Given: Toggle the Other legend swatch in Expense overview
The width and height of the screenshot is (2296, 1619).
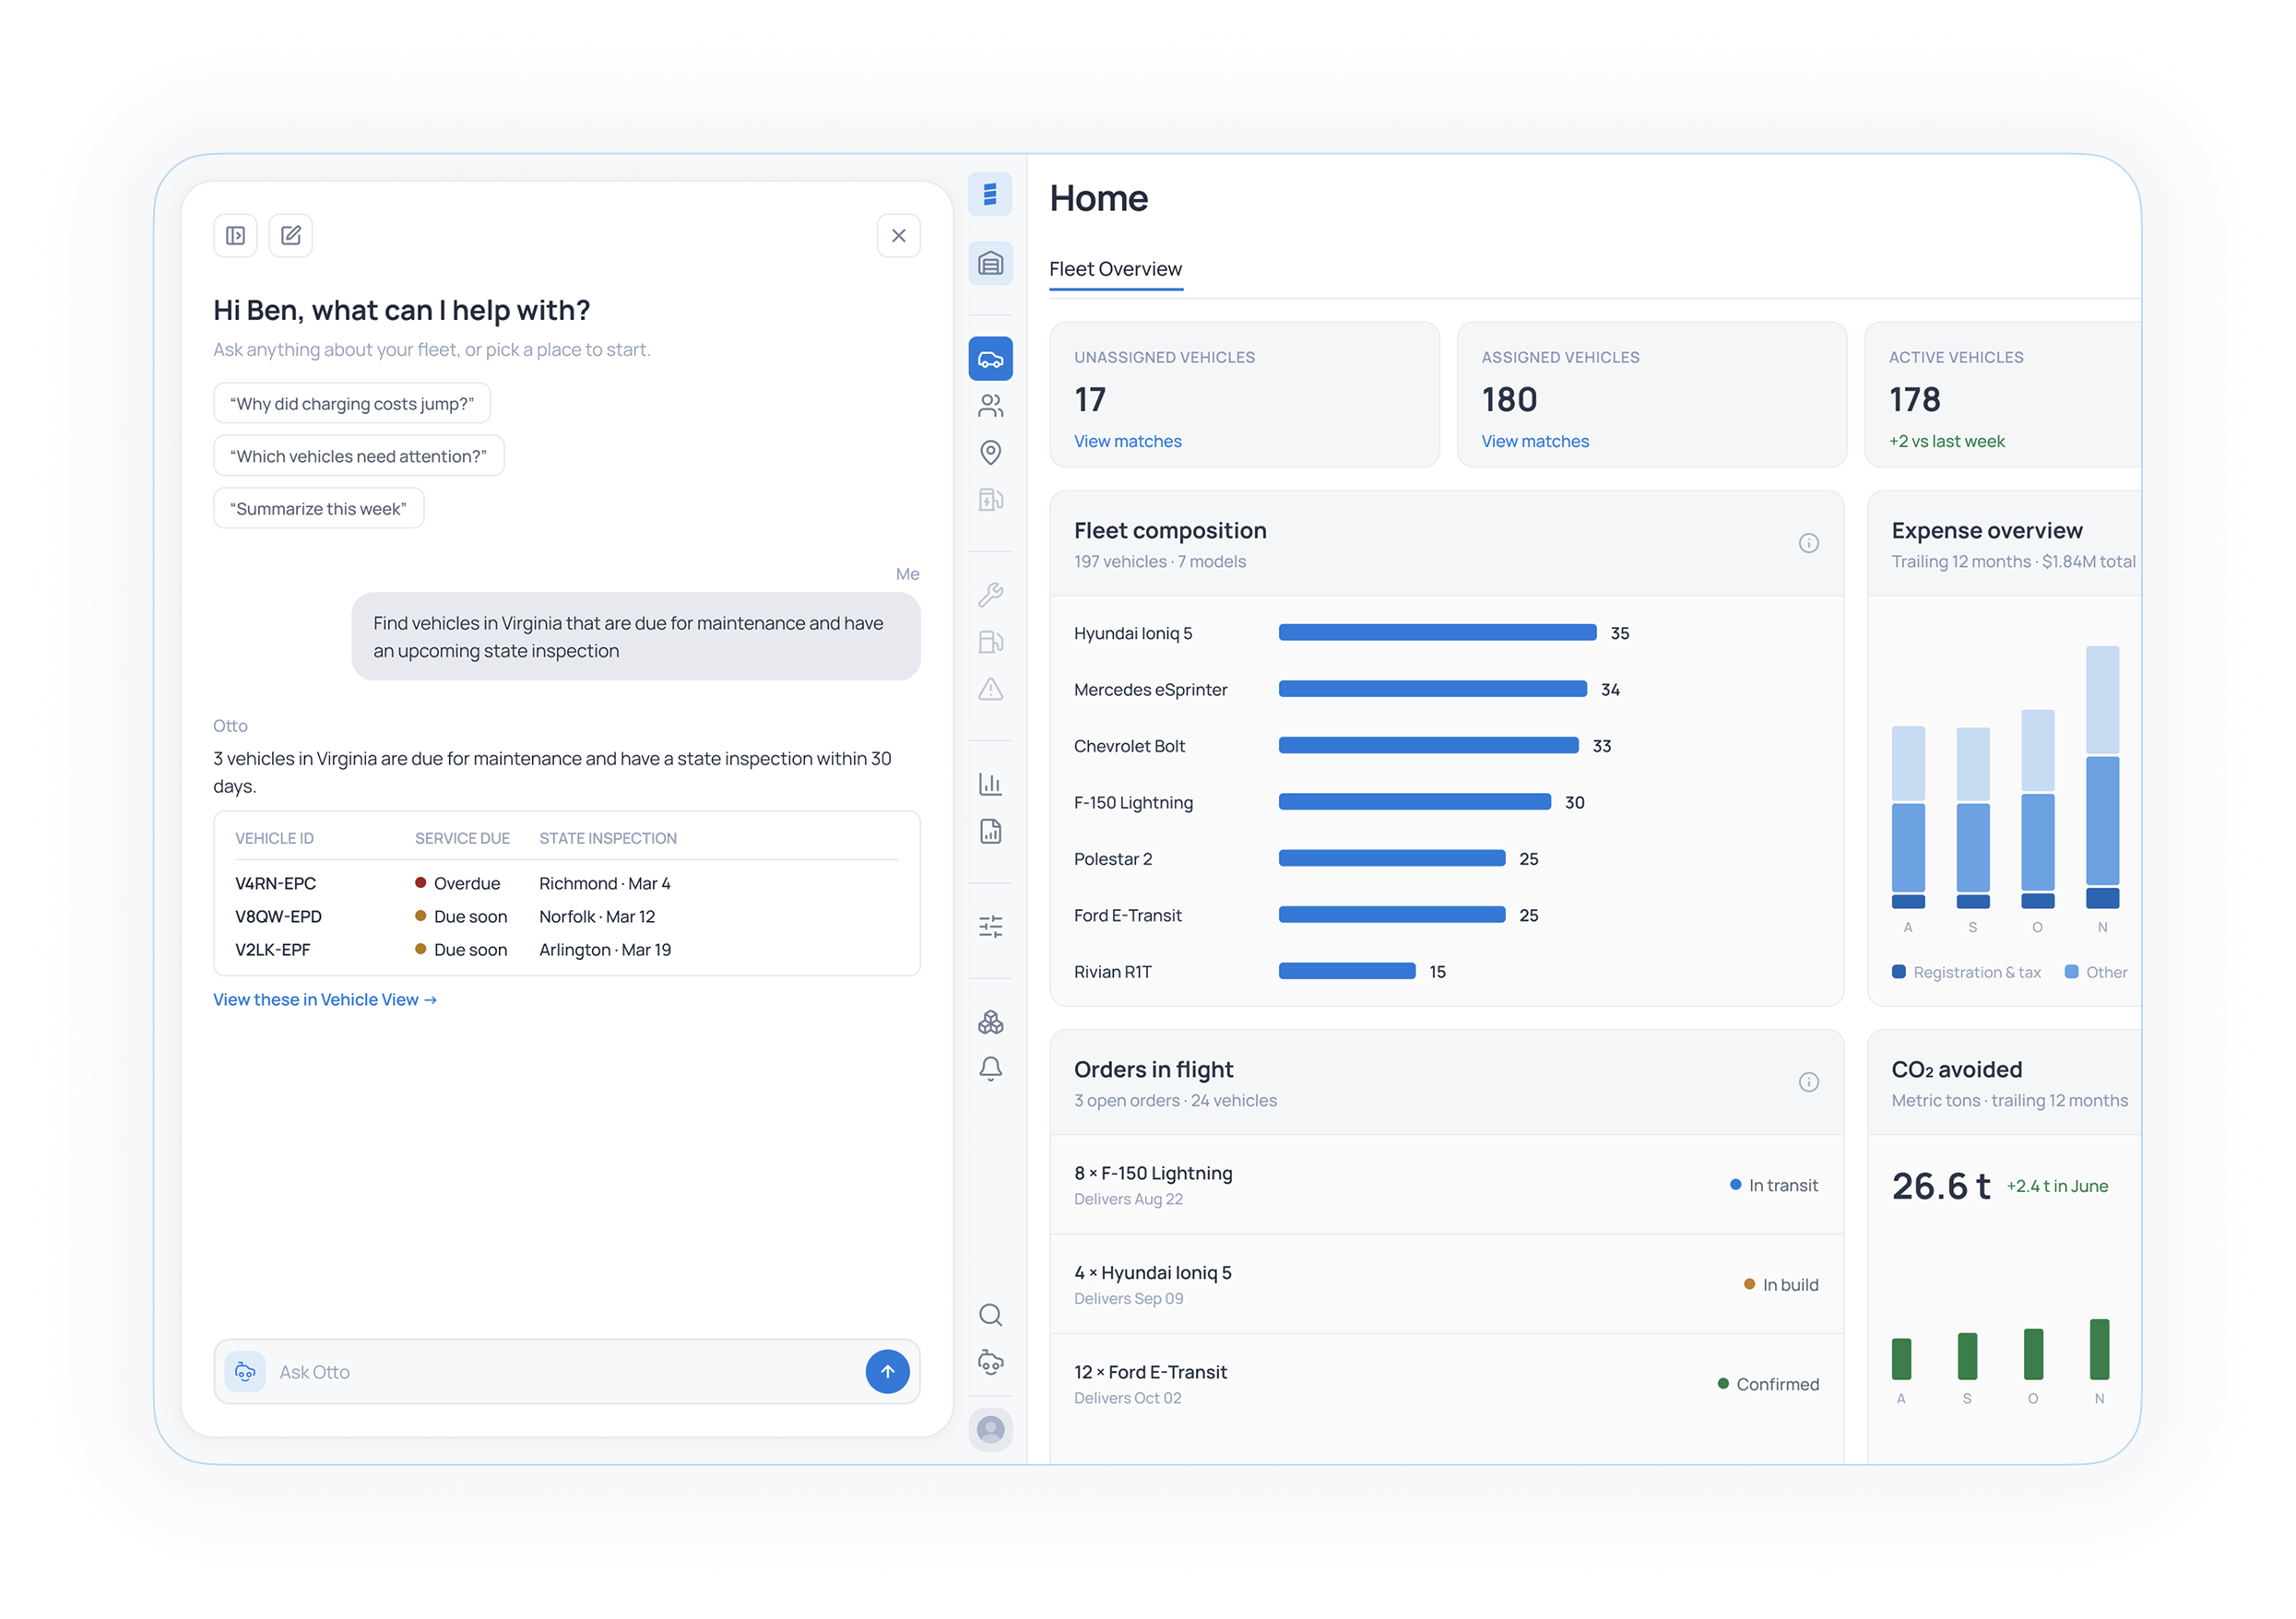Looking at the screenshot, I should click(2071, 972).
